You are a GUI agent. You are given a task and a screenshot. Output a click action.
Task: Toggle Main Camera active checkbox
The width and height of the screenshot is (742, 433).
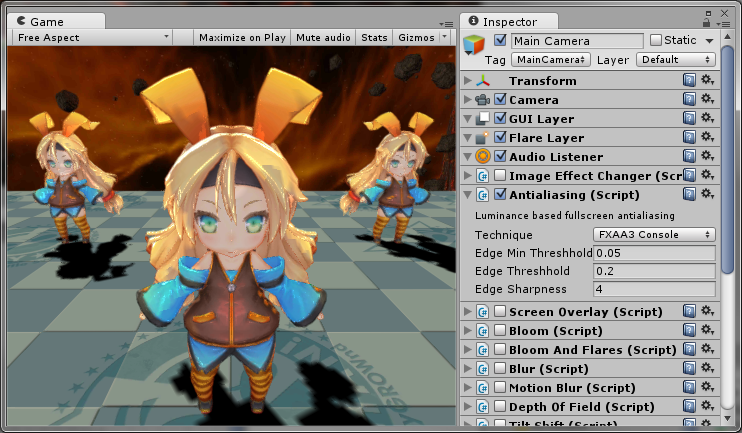tap(500, 40)
